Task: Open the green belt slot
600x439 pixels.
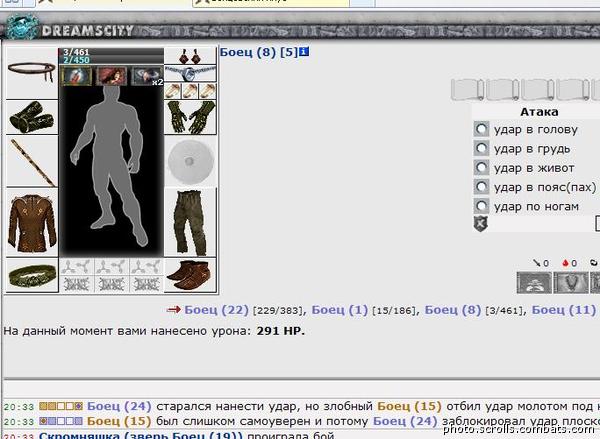Action: pos(32,275)
